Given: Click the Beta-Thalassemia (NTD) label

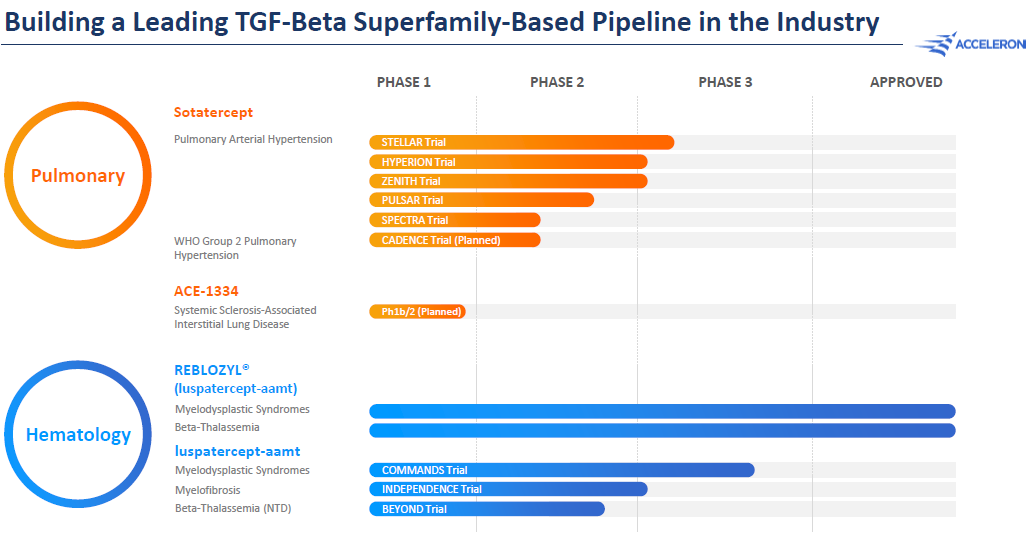Looking at the screenshot, I should 233,509.
